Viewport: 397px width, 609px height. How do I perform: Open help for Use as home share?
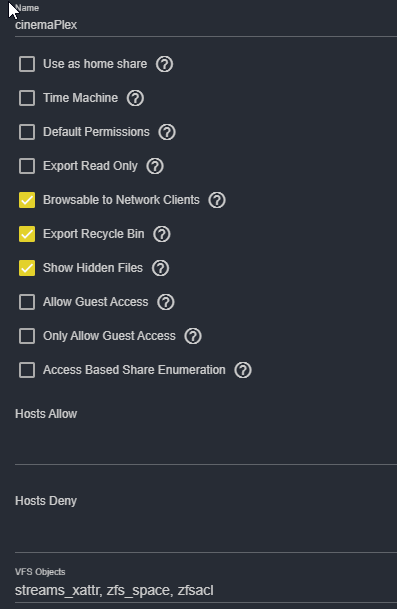pyautogui.click(x=164, y=64)
